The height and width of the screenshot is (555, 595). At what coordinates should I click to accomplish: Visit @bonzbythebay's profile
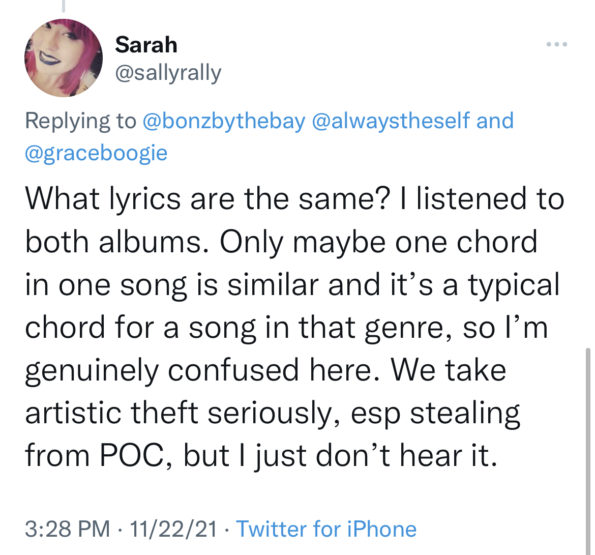pyautogui.click(x=224, y=121)
